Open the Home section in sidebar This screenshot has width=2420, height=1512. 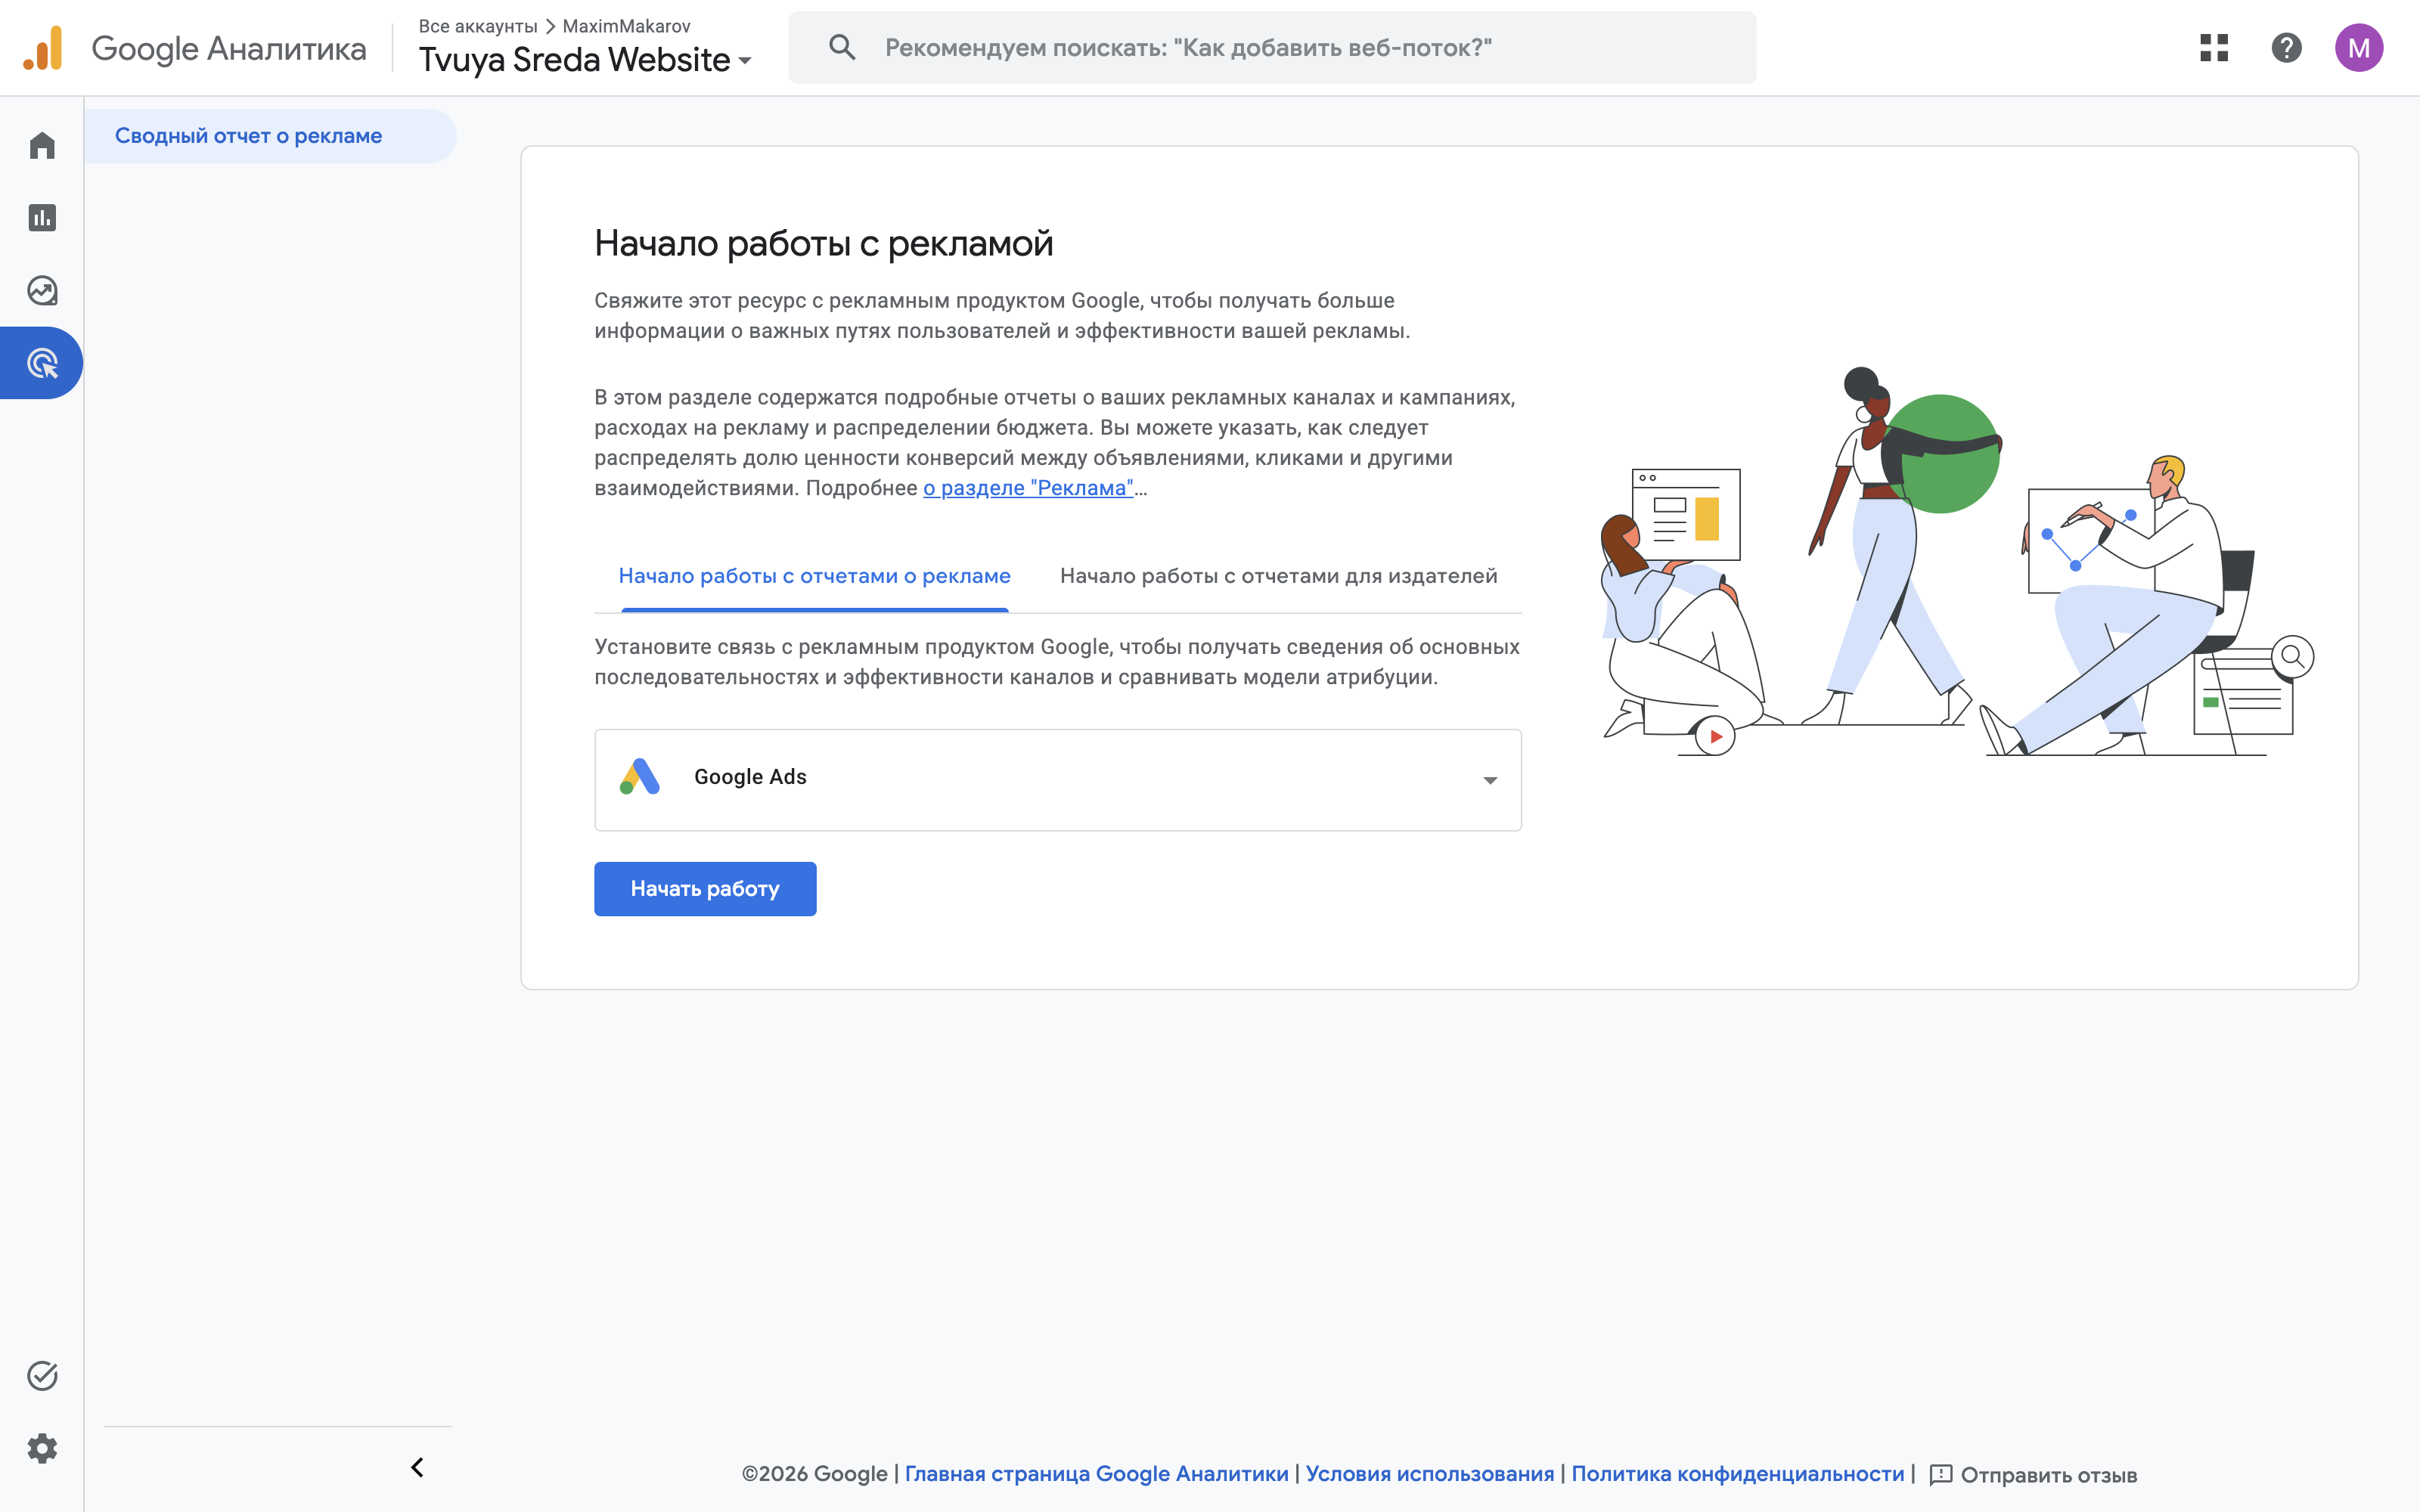pos(42,146)
